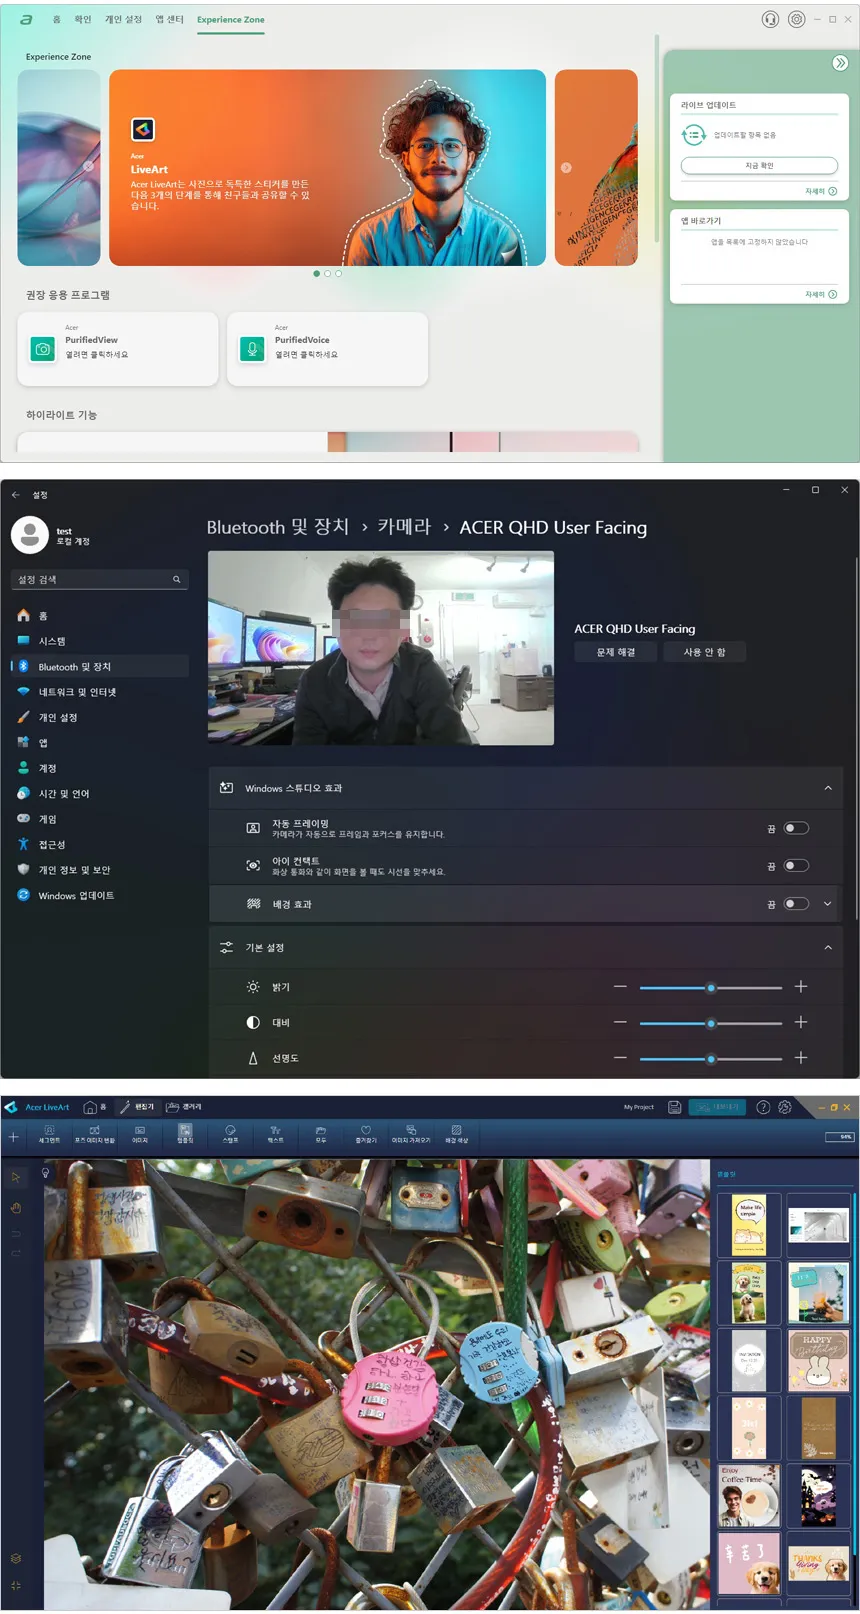The width and height of the screenshot is (860, 1614).
Task: Click the 지금 확인 button
Action: 759,165
